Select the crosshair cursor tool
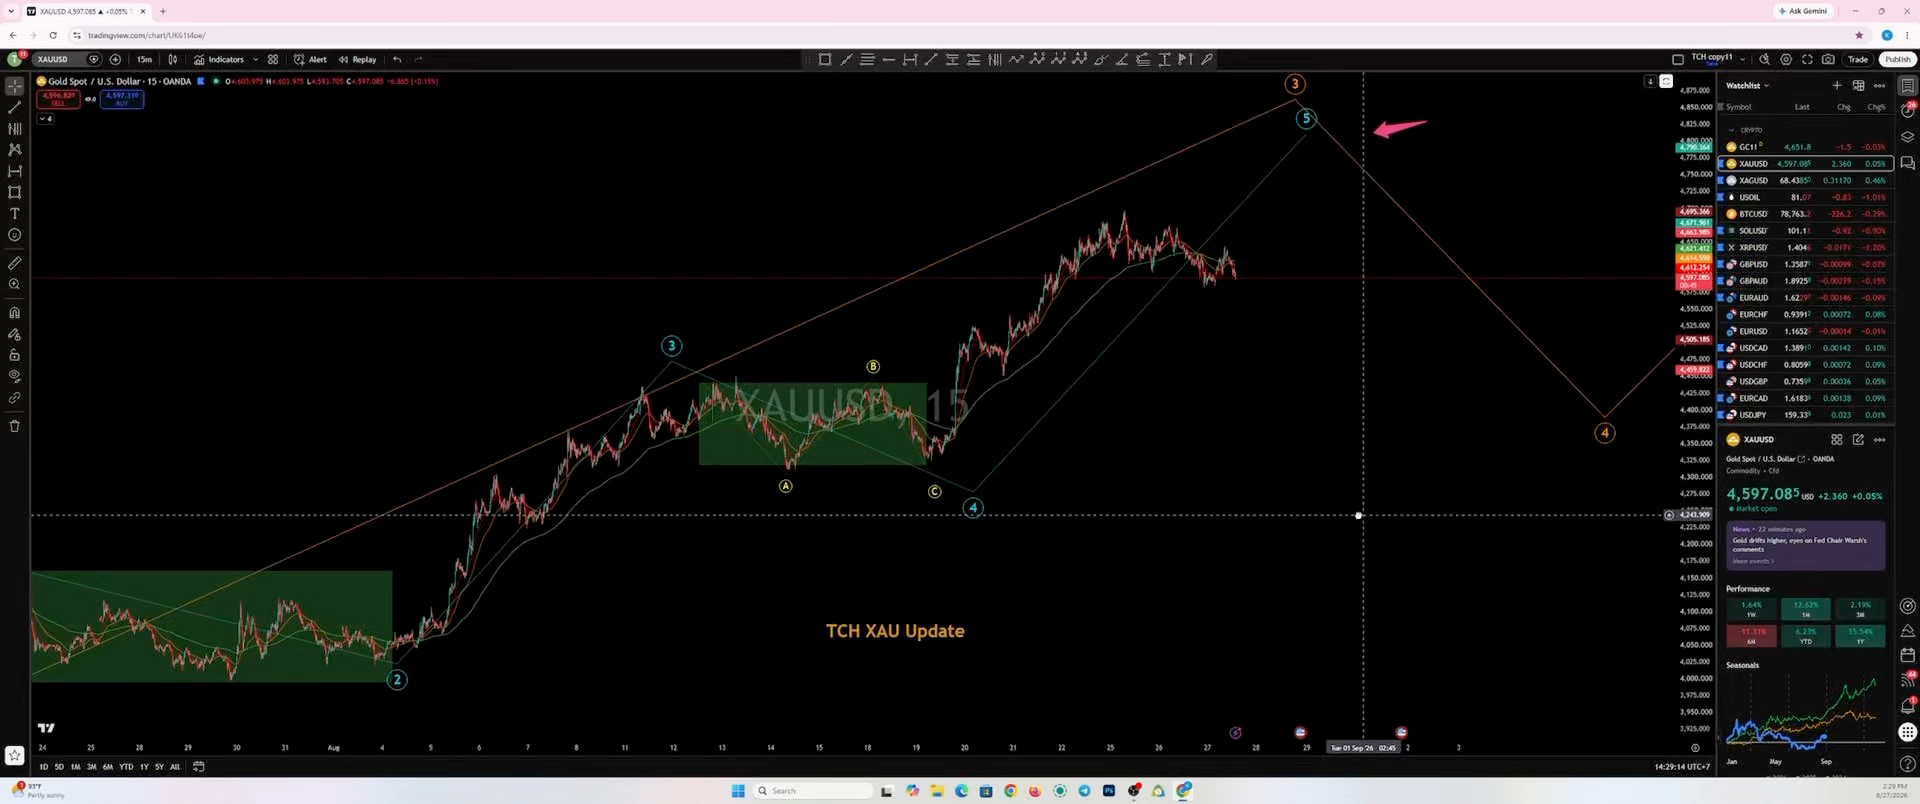 point(14,86)
